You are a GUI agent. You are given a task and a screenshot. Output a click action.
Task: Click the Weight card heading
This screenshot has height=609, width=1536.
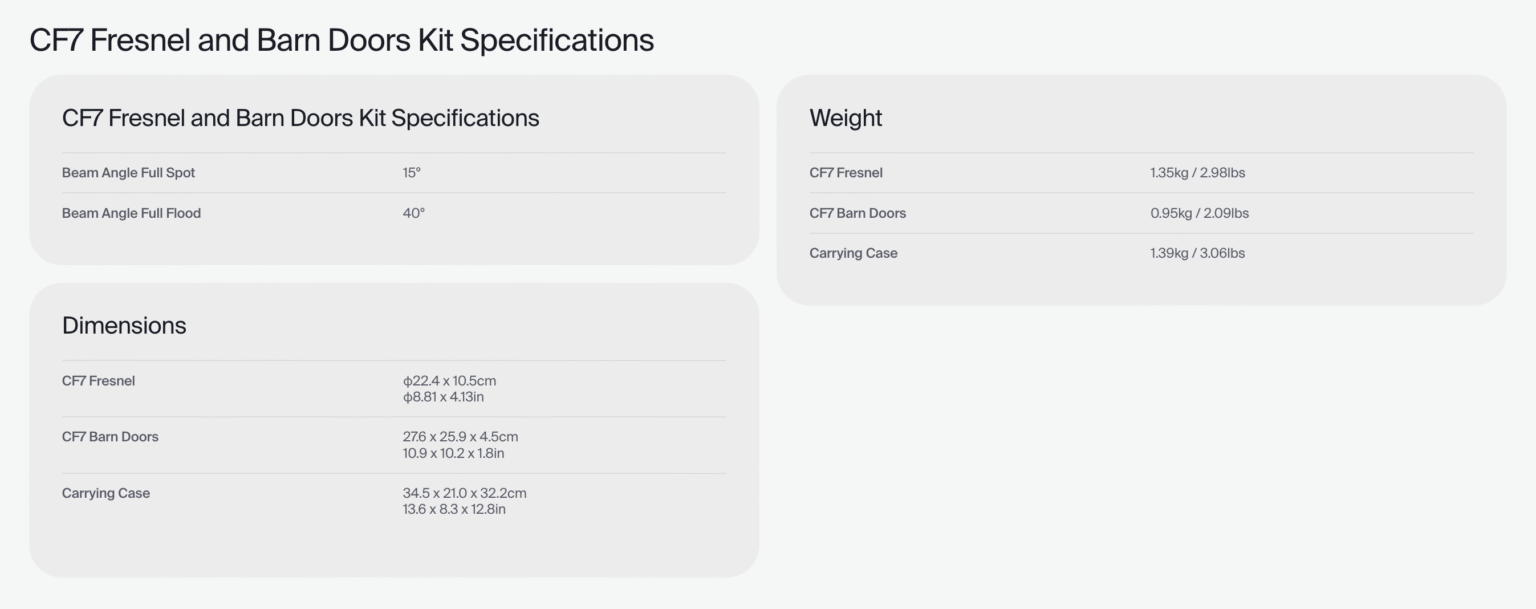click(846, 118)
